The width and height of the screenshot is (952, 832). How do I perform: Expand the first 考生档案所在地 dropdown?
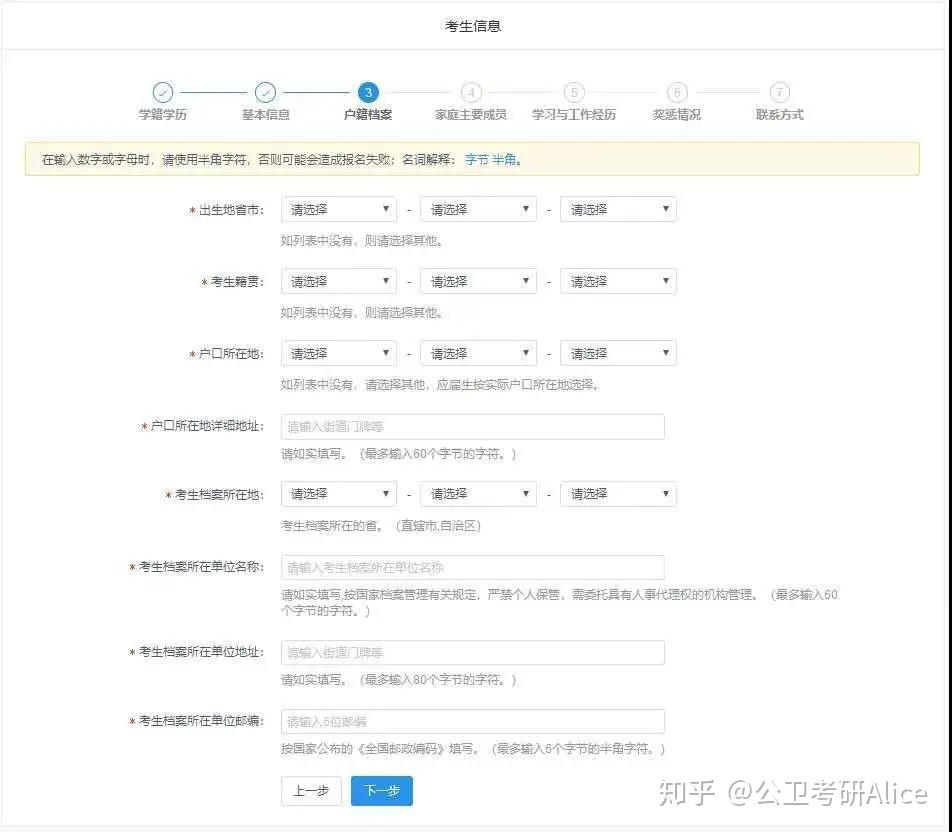pyautogui.click(x=339, y=494)
